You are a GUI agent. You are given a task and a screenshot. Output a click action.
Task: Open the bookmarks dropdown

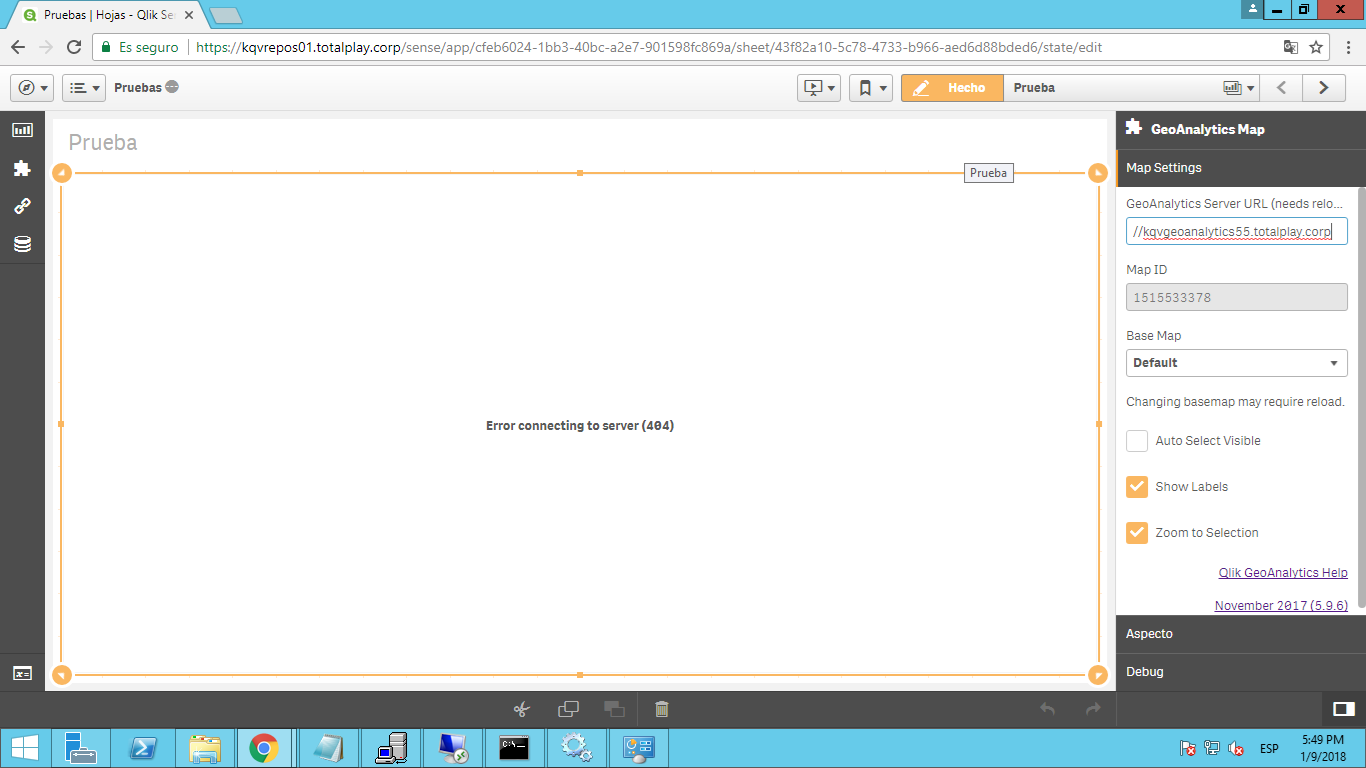point(871,88)
